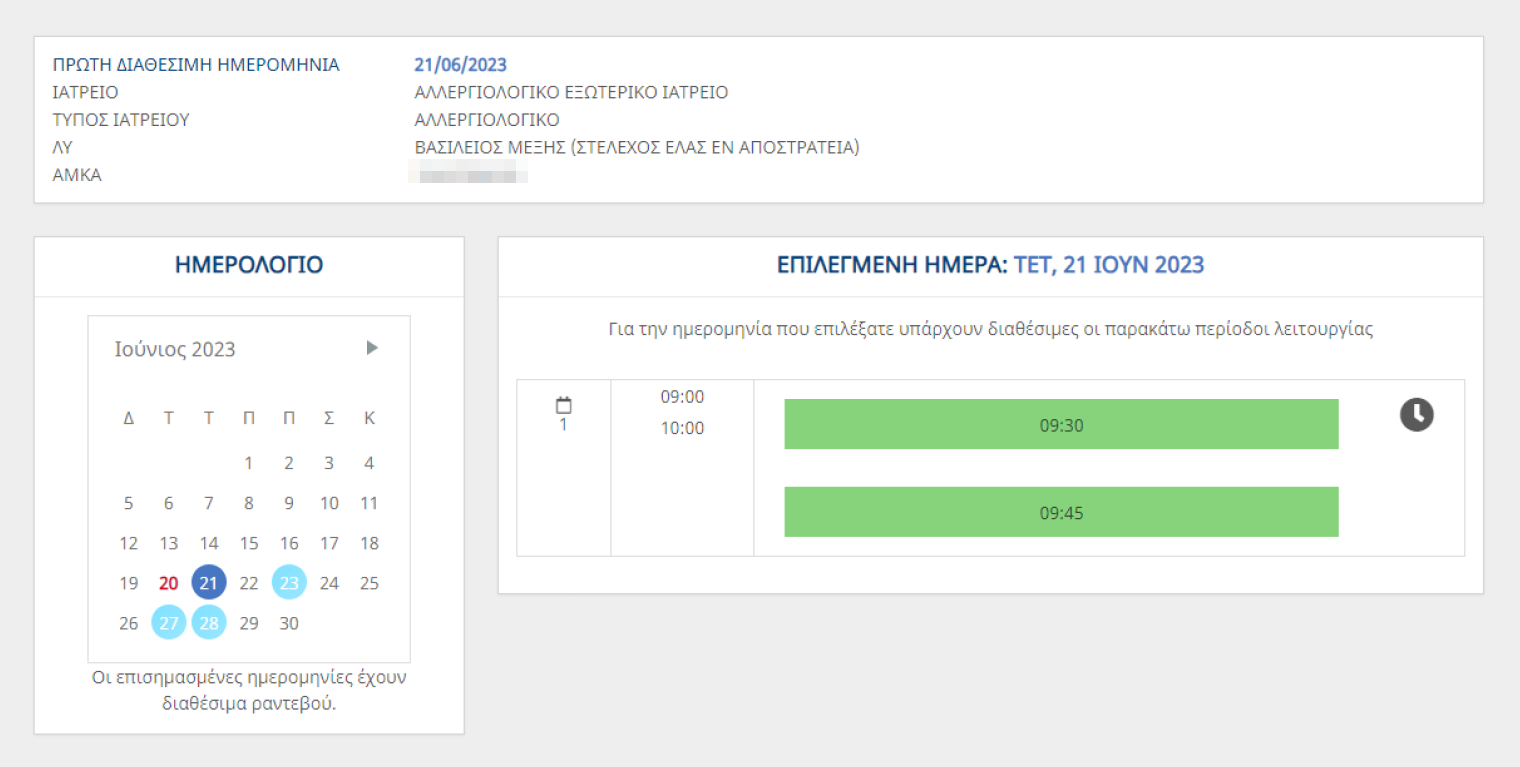This screenshot has height=767, width=1520.
Task: Book the 09:45 appointment slot
Action: point(1061,512)
